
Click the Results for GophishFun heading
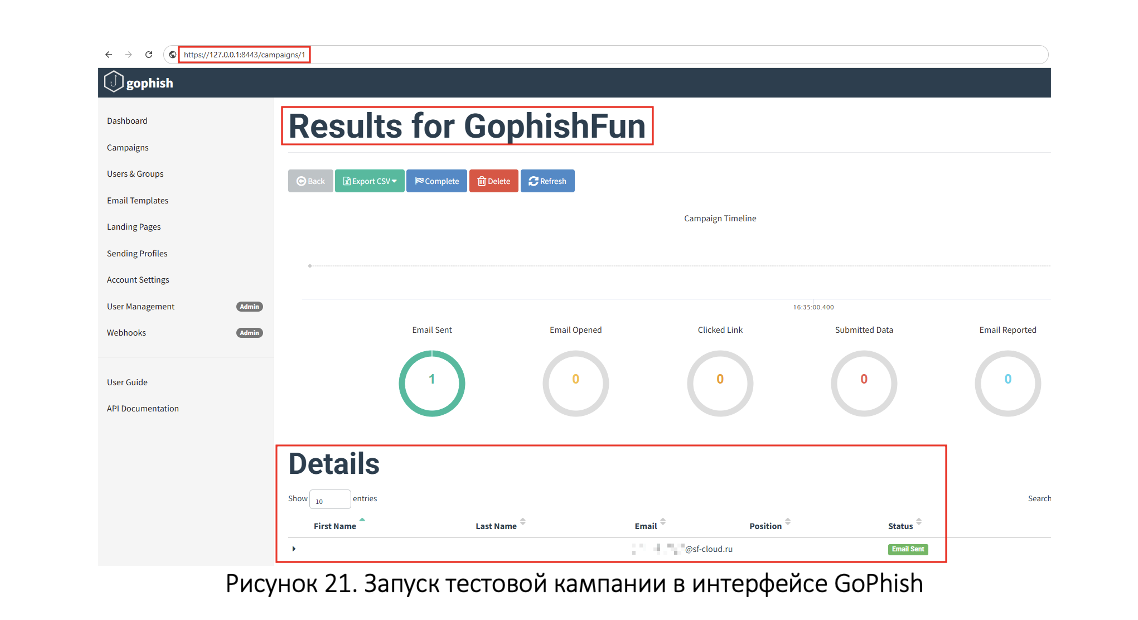tap(467, 126)
